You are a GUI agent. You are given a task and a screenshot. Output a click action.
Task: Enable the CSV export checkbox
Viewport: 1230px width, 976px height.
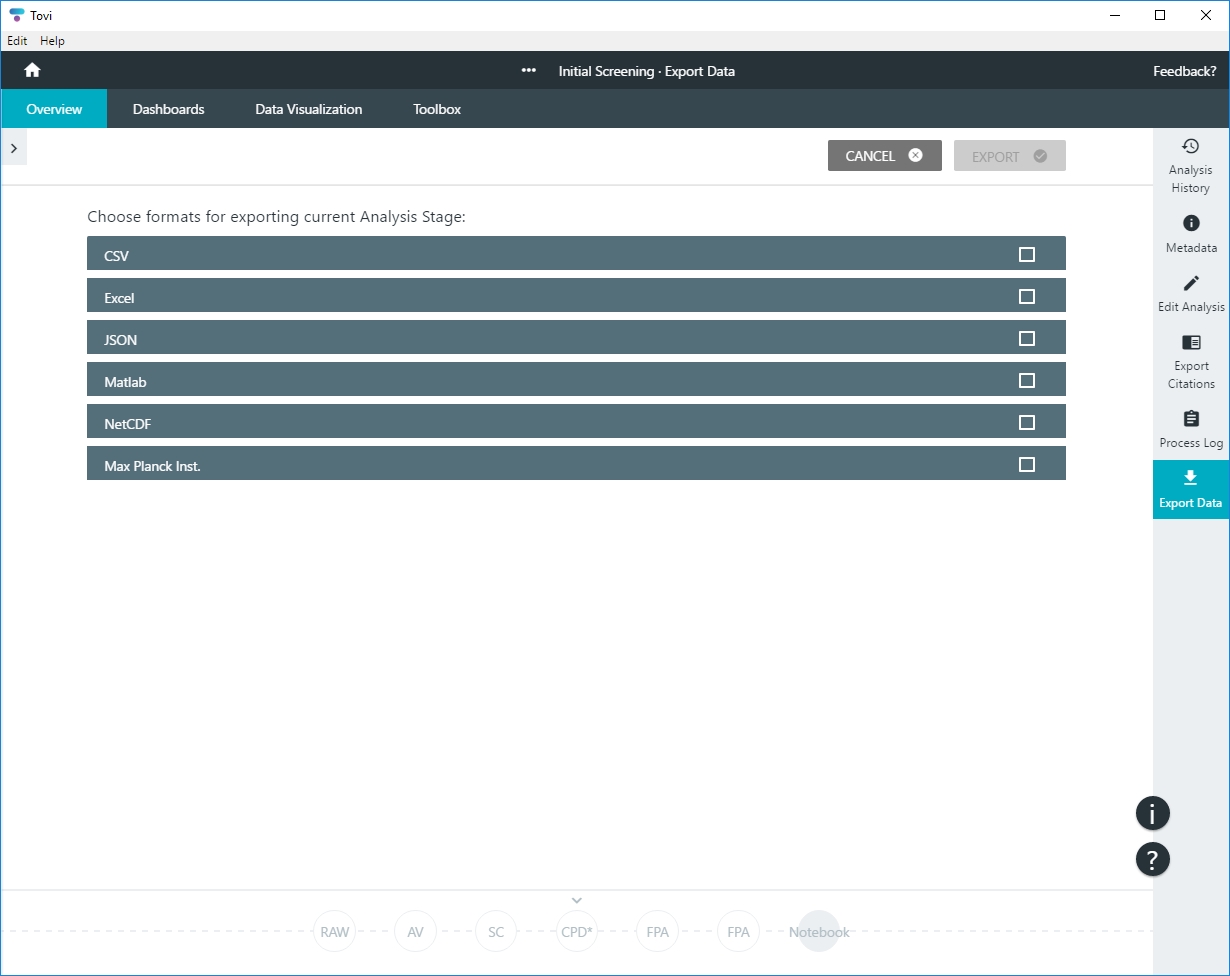[x=1026, y=255]
